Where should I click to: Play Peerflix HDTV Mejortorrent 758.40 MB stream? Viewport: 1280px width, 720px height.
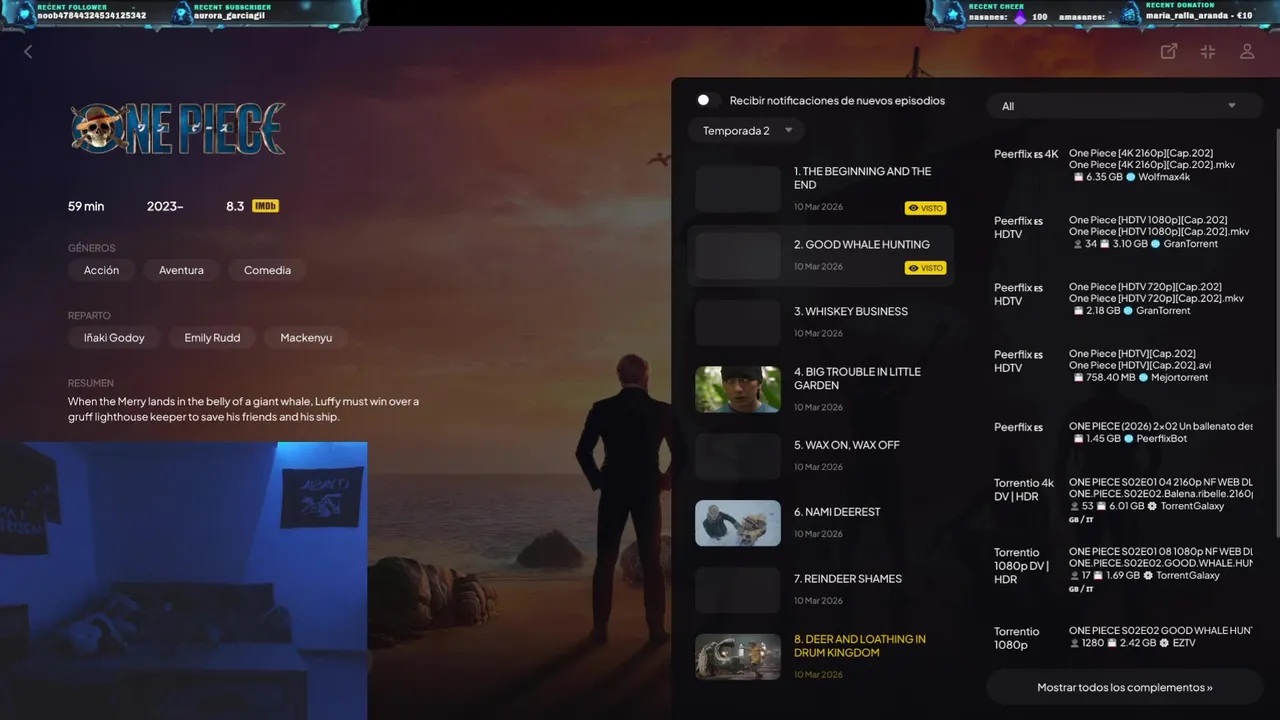pos(1123,365)
